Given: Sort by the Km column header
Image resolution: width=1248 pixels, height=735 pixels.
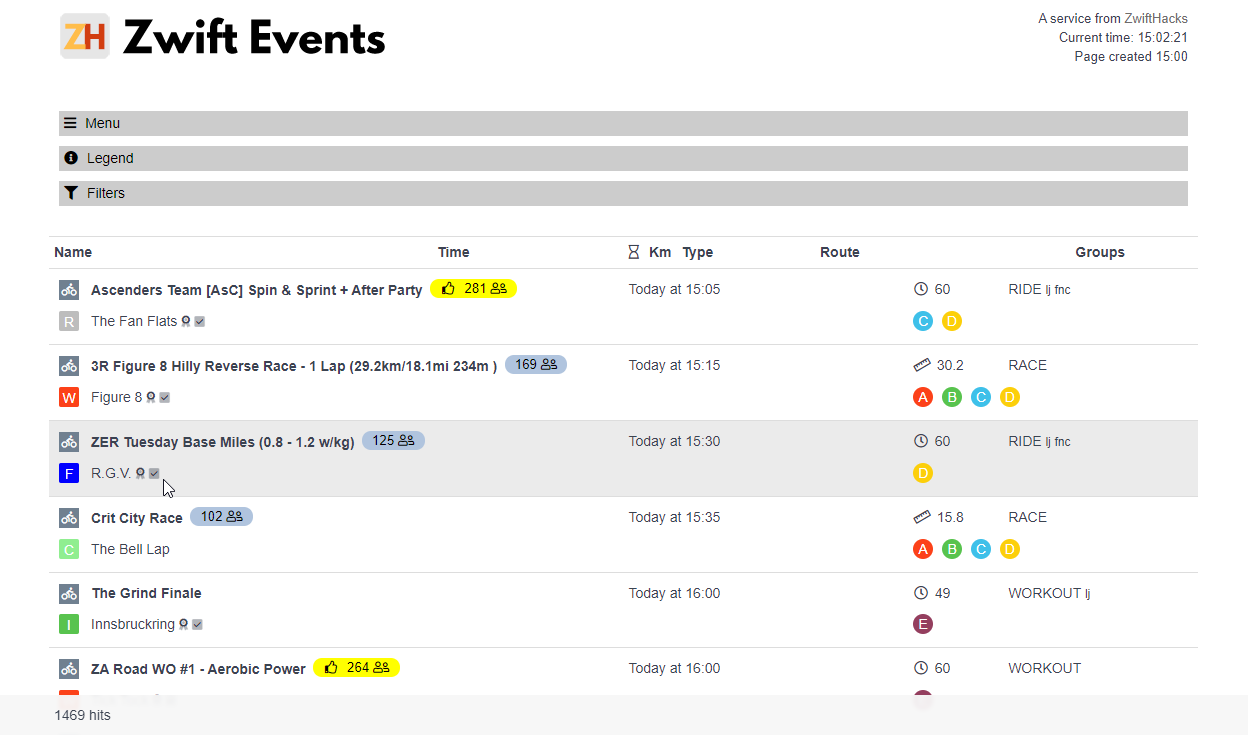Looking at the screenshot, I should tap(660, 252).
